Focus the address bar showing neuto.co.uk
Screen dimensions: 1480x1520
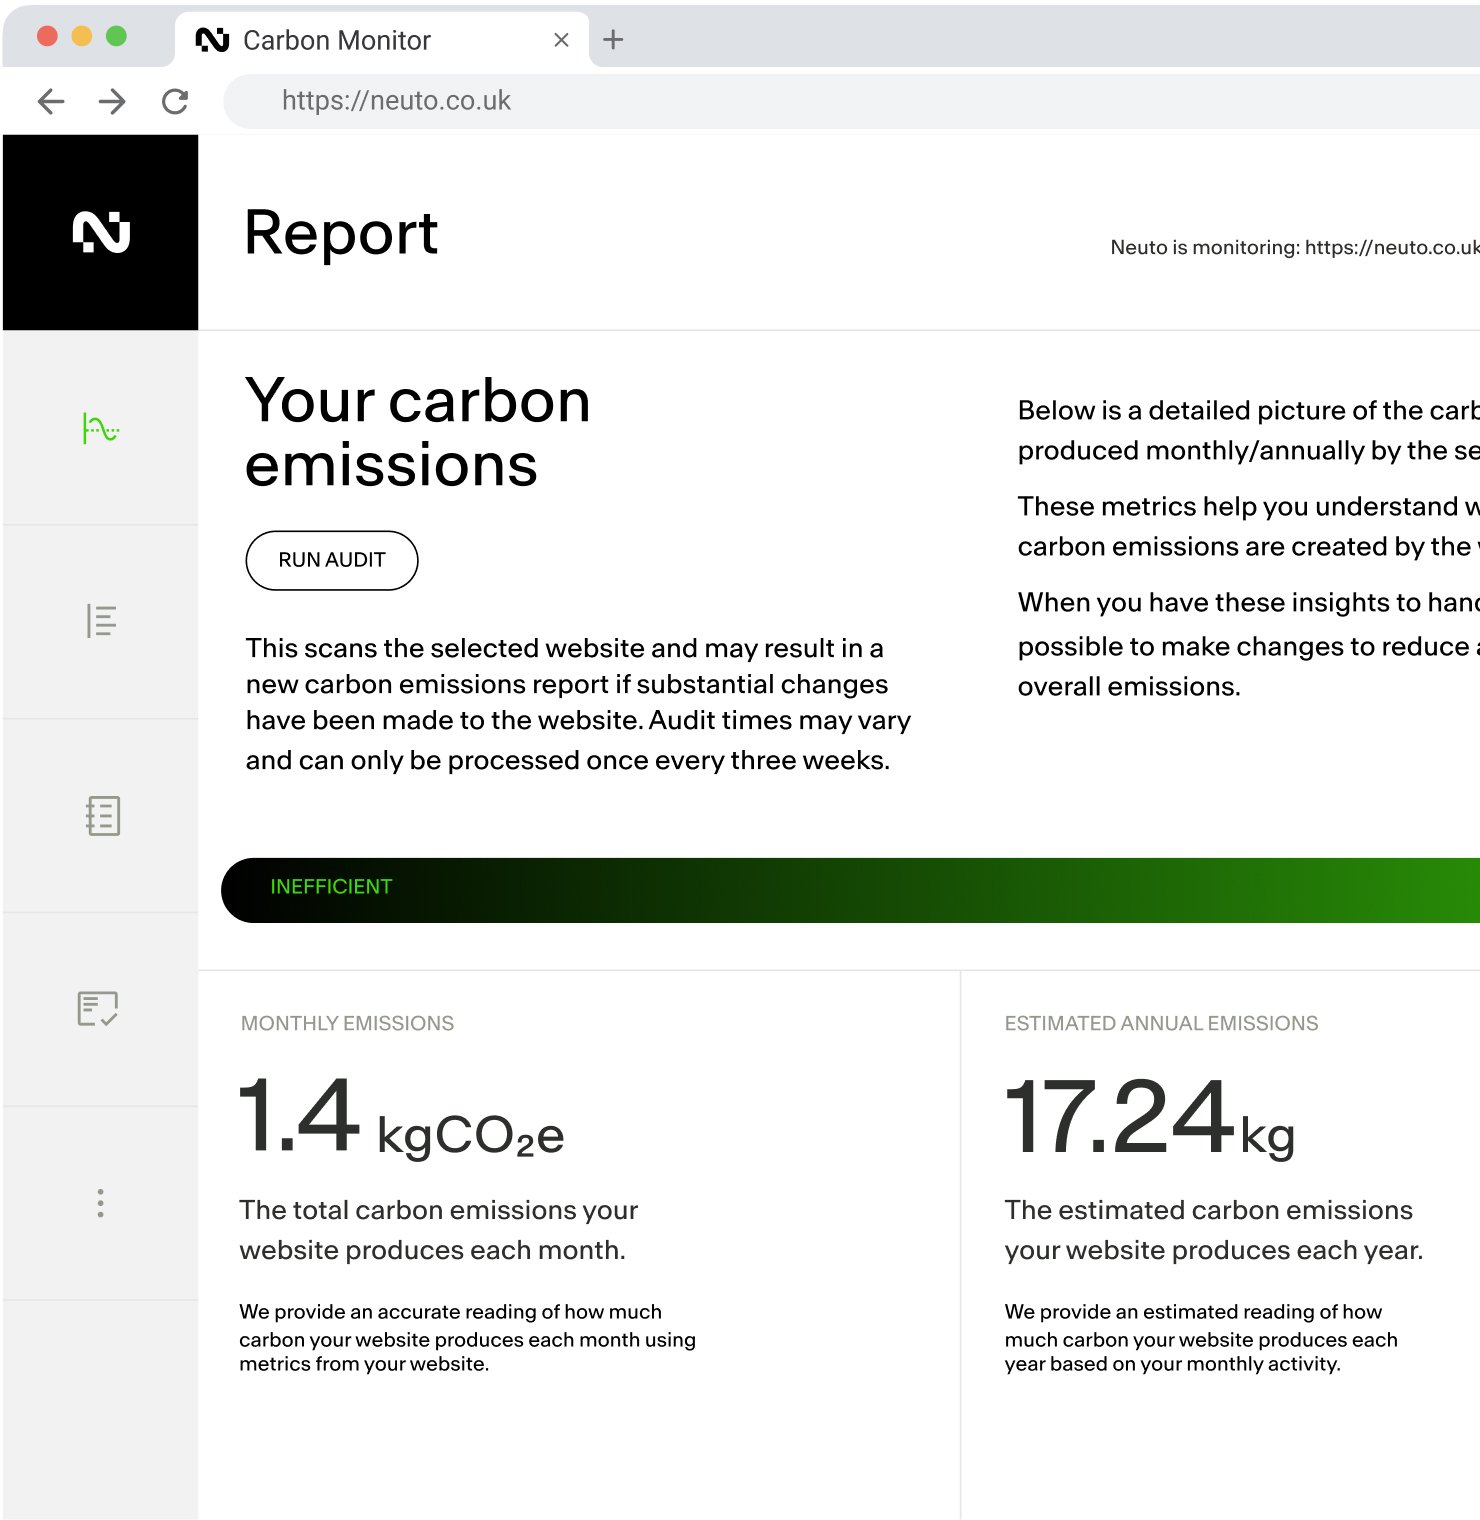[851, 101]
